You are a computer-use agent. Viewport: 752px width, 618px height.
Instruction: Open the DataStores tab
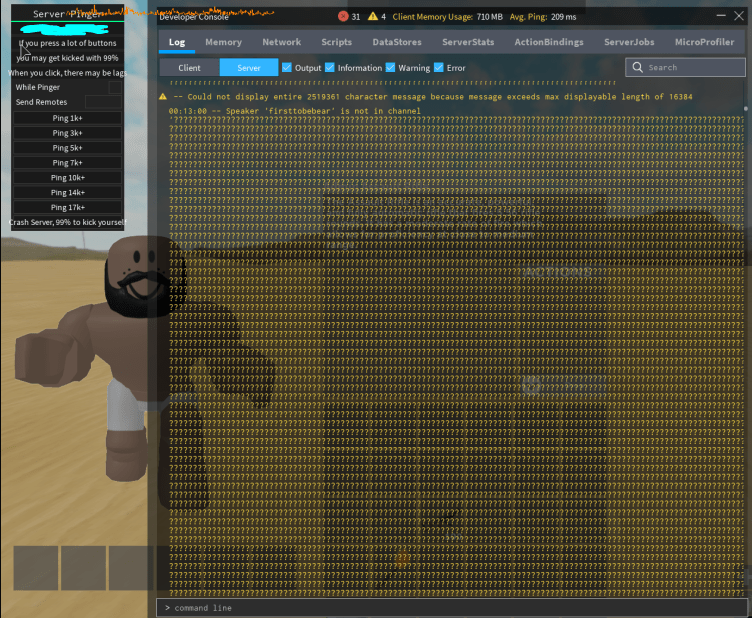point(397,42)
